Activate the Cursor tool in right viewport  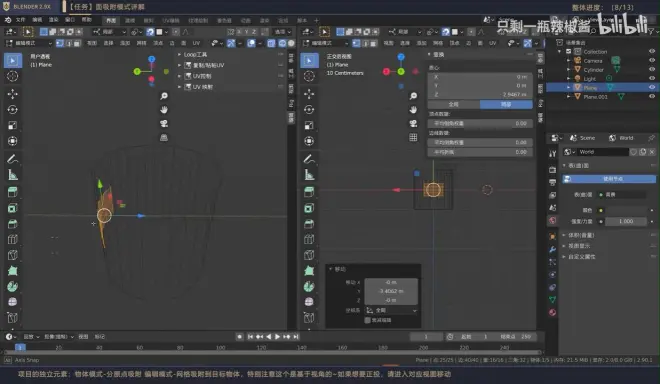click(309, 76)
